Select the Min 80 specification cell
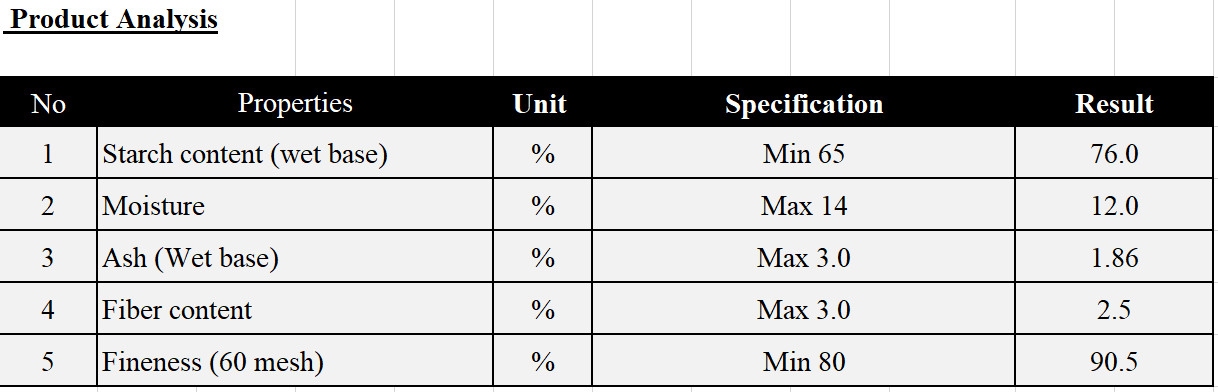This screenshot has width=1218, height=392. coord(804,361)
